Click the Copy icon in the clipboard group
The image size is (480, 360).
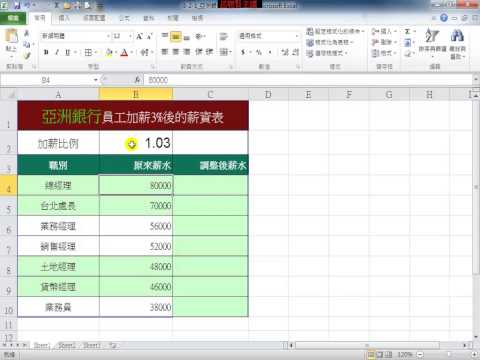[x=27, y=45]
